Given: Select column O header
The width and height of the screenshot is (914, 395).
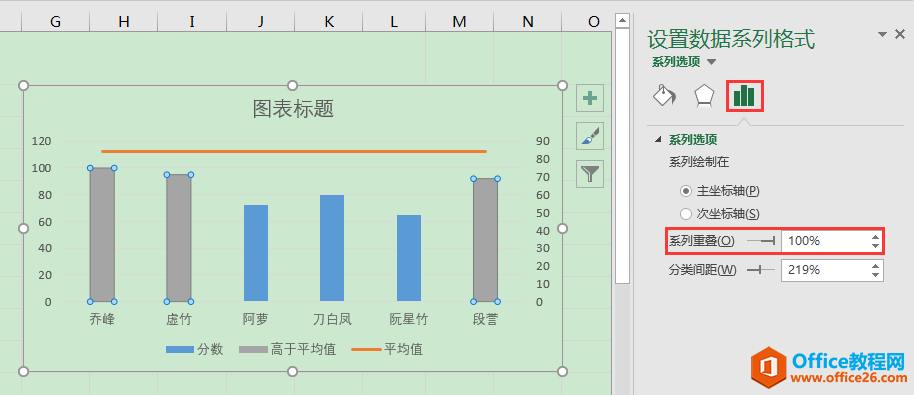Looking at the screenshot, I should coord(593,22).
